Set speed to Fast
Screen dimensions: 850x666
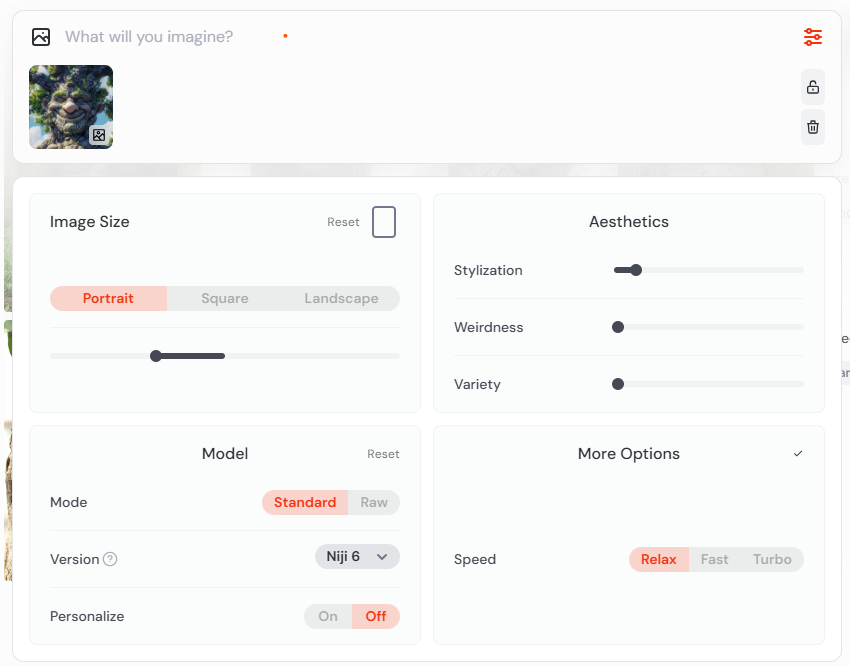click(714, 559)
